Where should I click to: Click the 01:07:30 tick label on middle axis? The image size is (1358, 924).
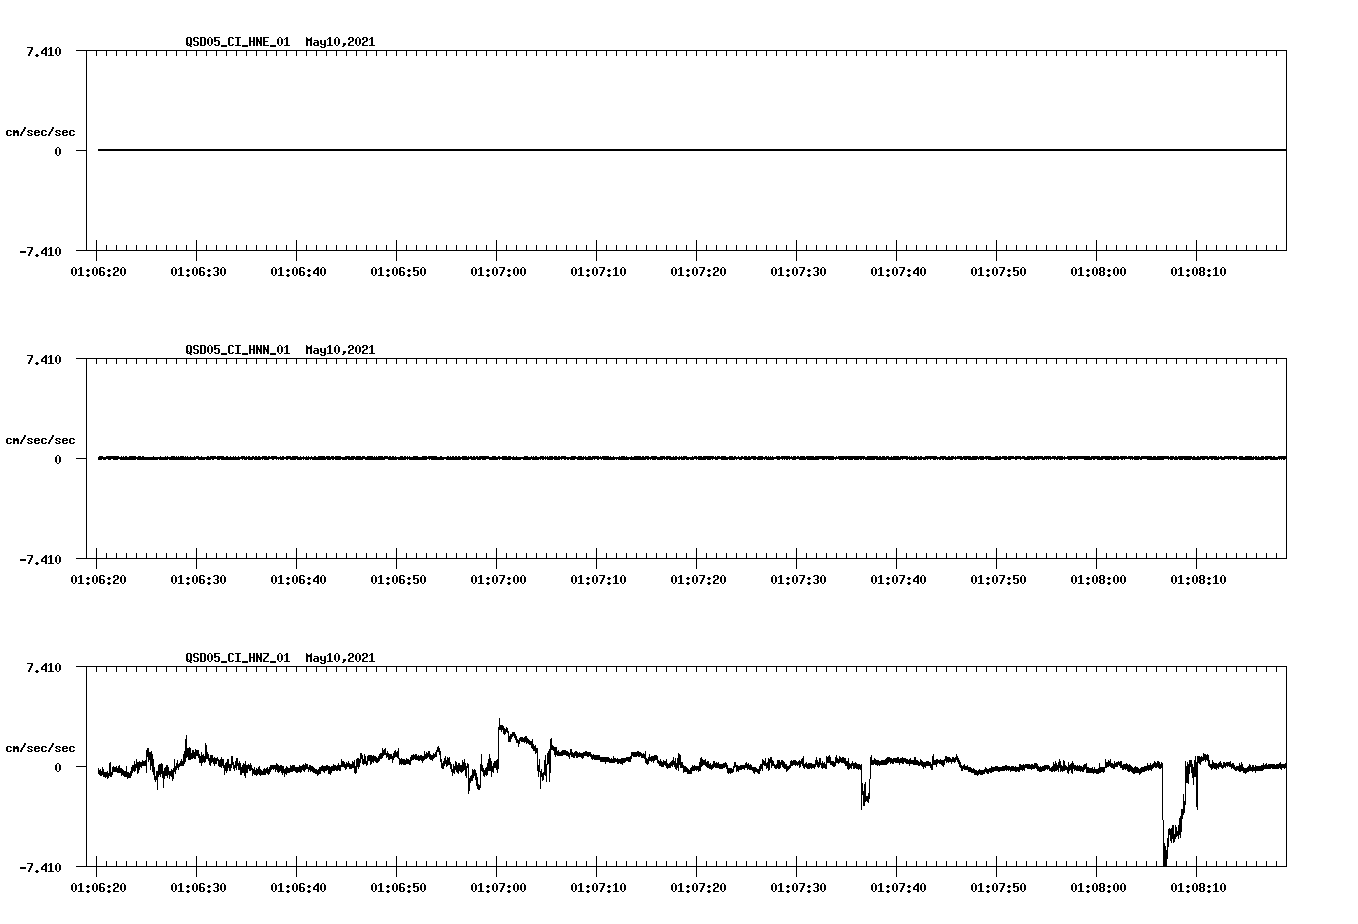(799, 577)
